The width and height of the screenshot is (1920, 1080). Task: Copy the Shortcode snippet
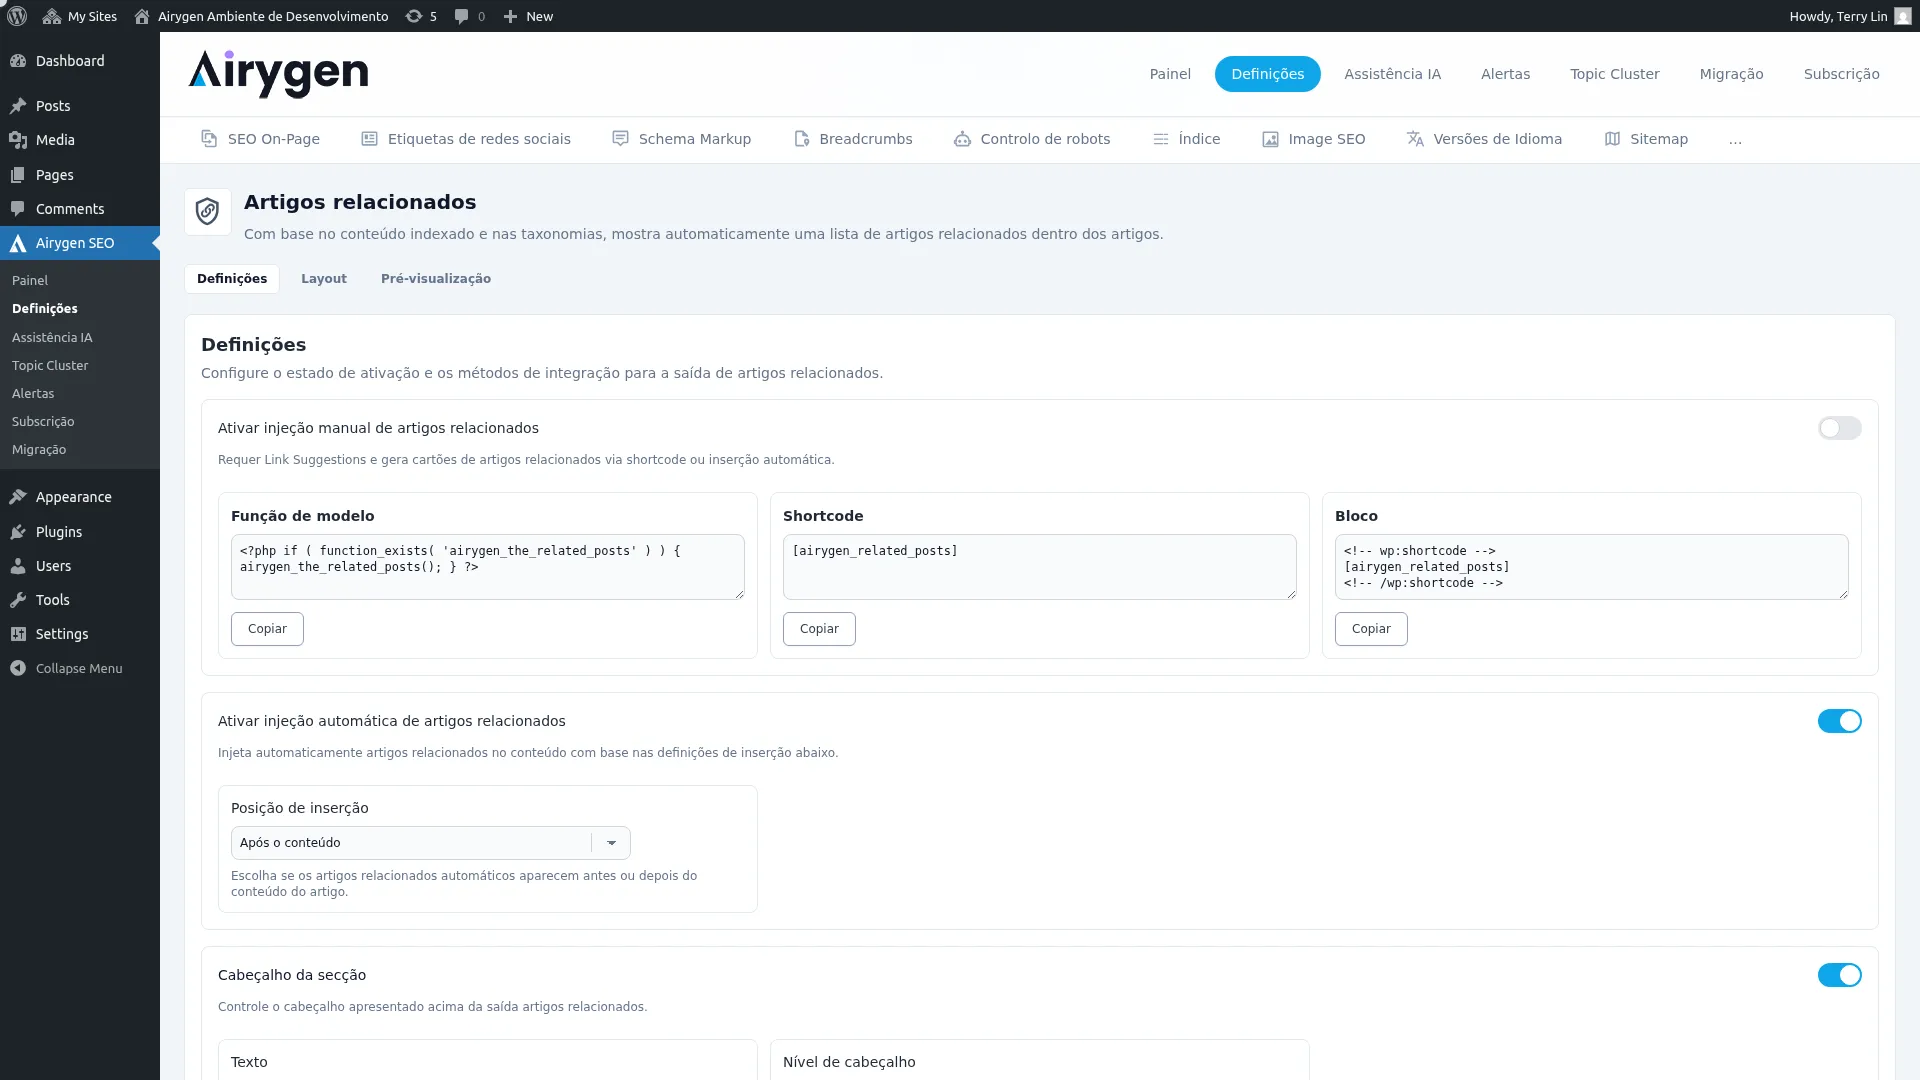tap(819, 629)
